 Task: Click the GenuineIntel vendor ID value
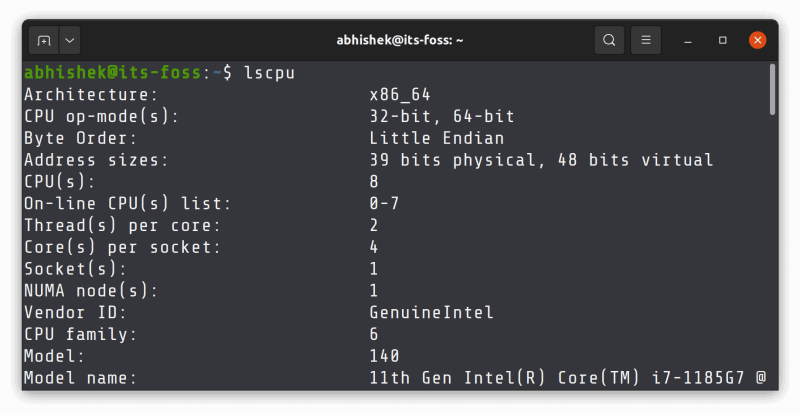pos(431,313)
